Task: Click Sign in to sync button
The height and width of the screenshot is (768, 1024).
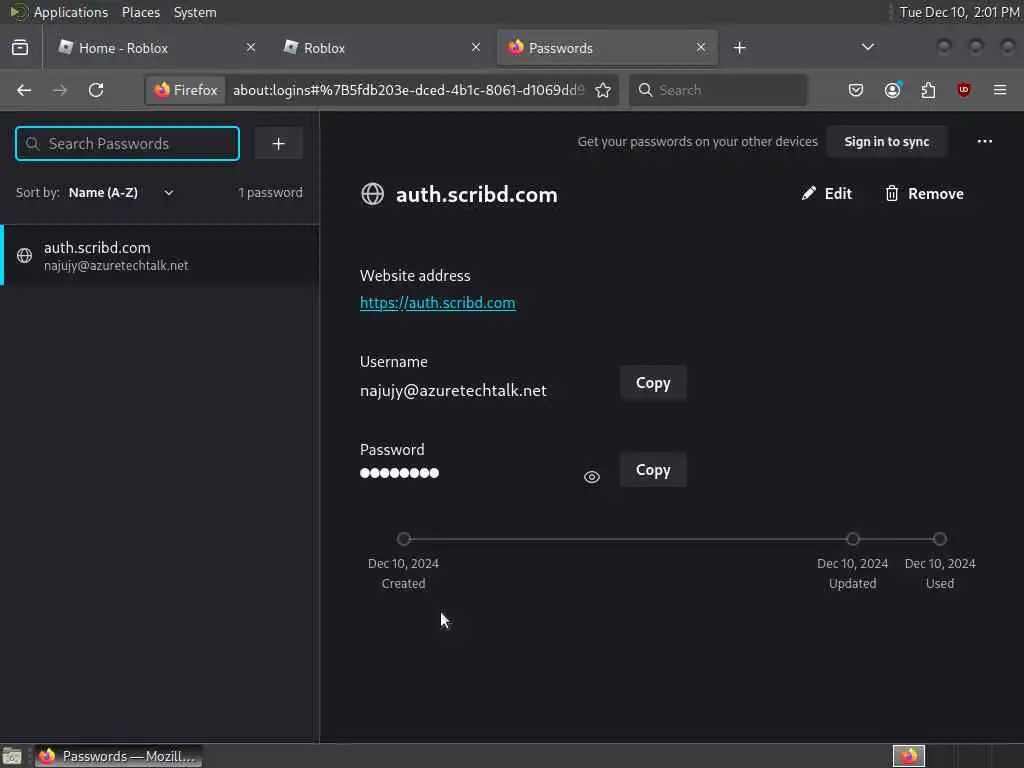Action: [x=886, y=142]
